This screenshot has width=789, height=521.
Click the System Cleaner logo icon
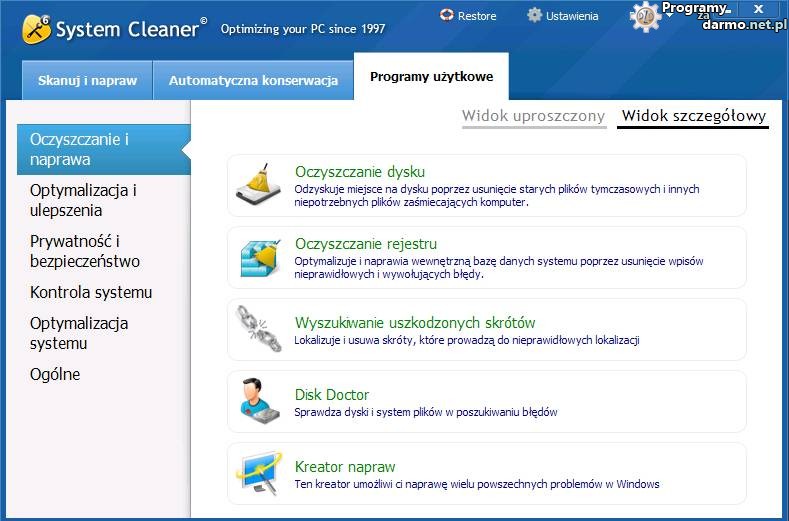38,30
